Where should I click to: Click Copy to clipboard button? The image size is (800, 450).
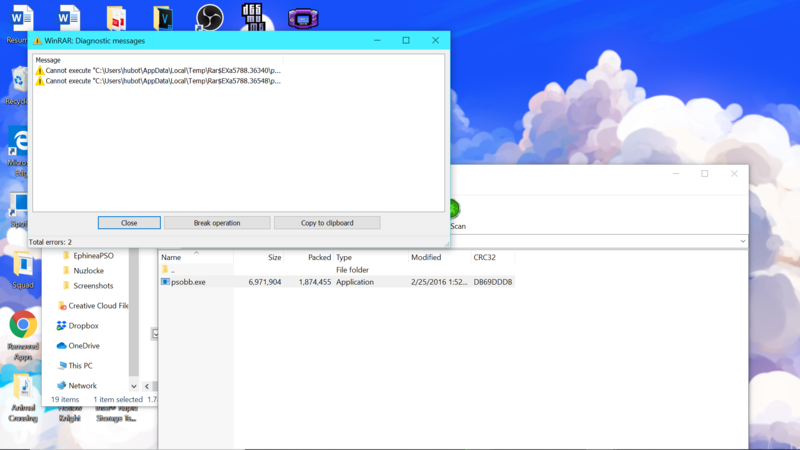[x=327, y=223]
